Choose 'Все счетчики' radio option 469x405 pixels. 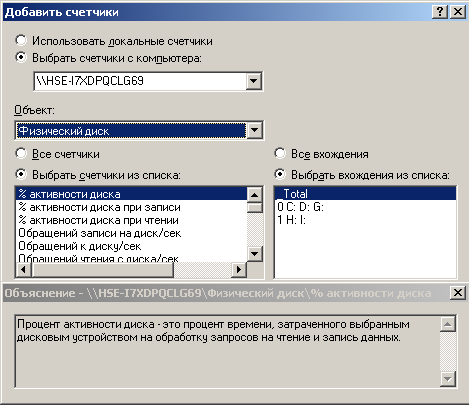[21, 154]
